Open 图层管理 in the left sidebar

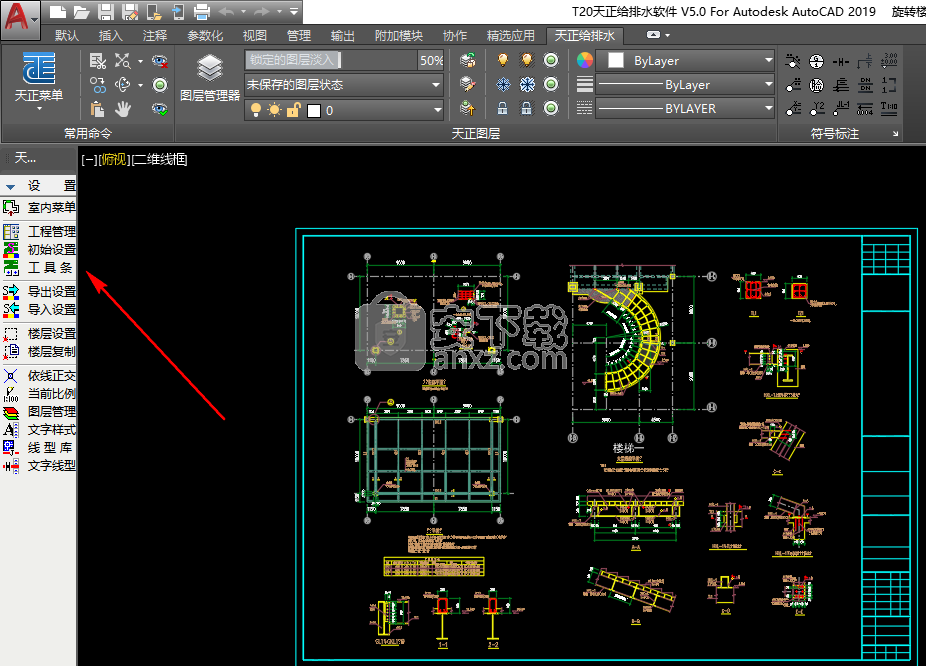point(50,411)
